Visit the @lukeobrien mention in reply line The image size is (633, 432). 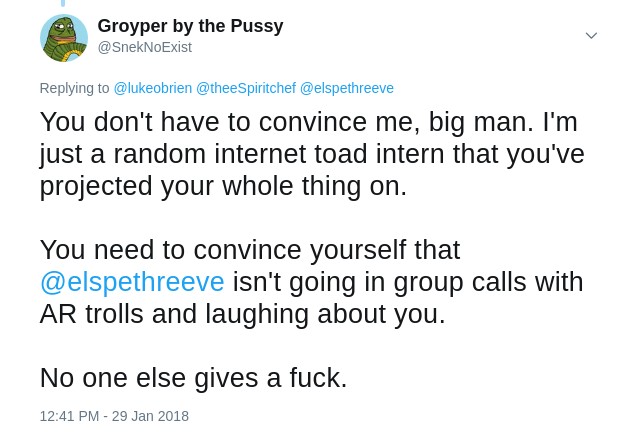[152, 88]
